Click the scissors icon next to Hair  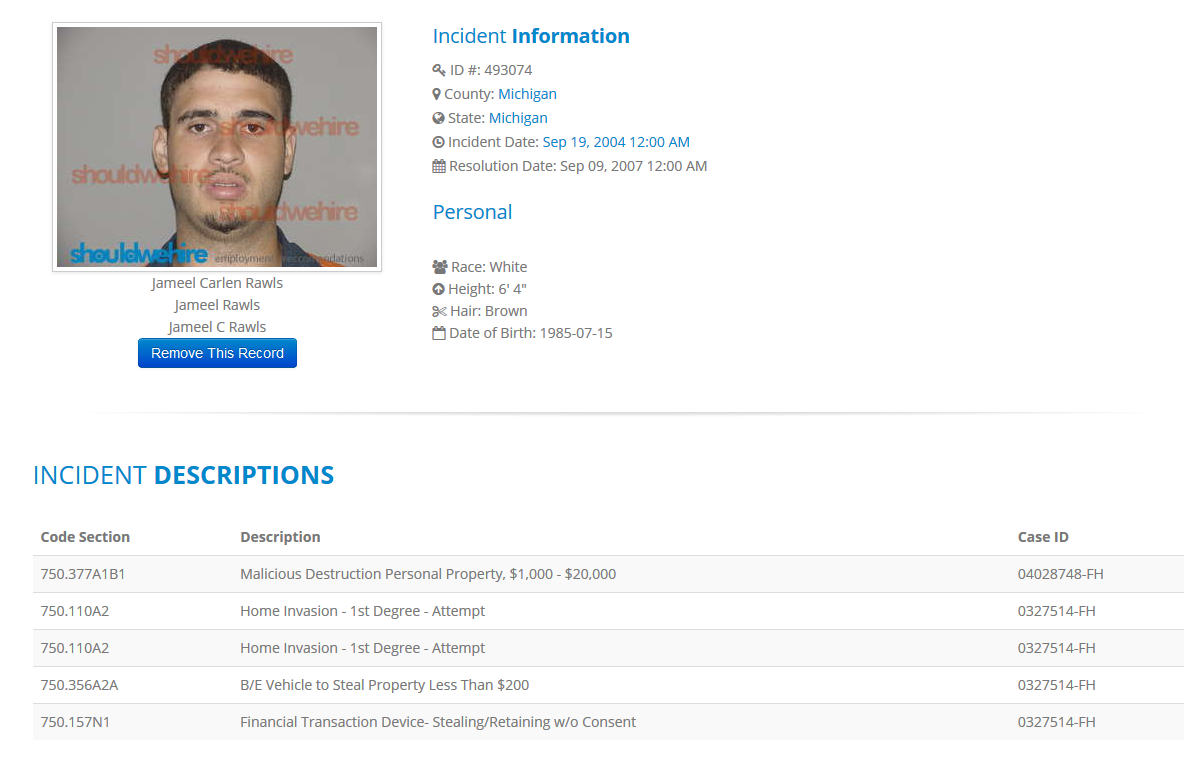[x=439, y=311]
